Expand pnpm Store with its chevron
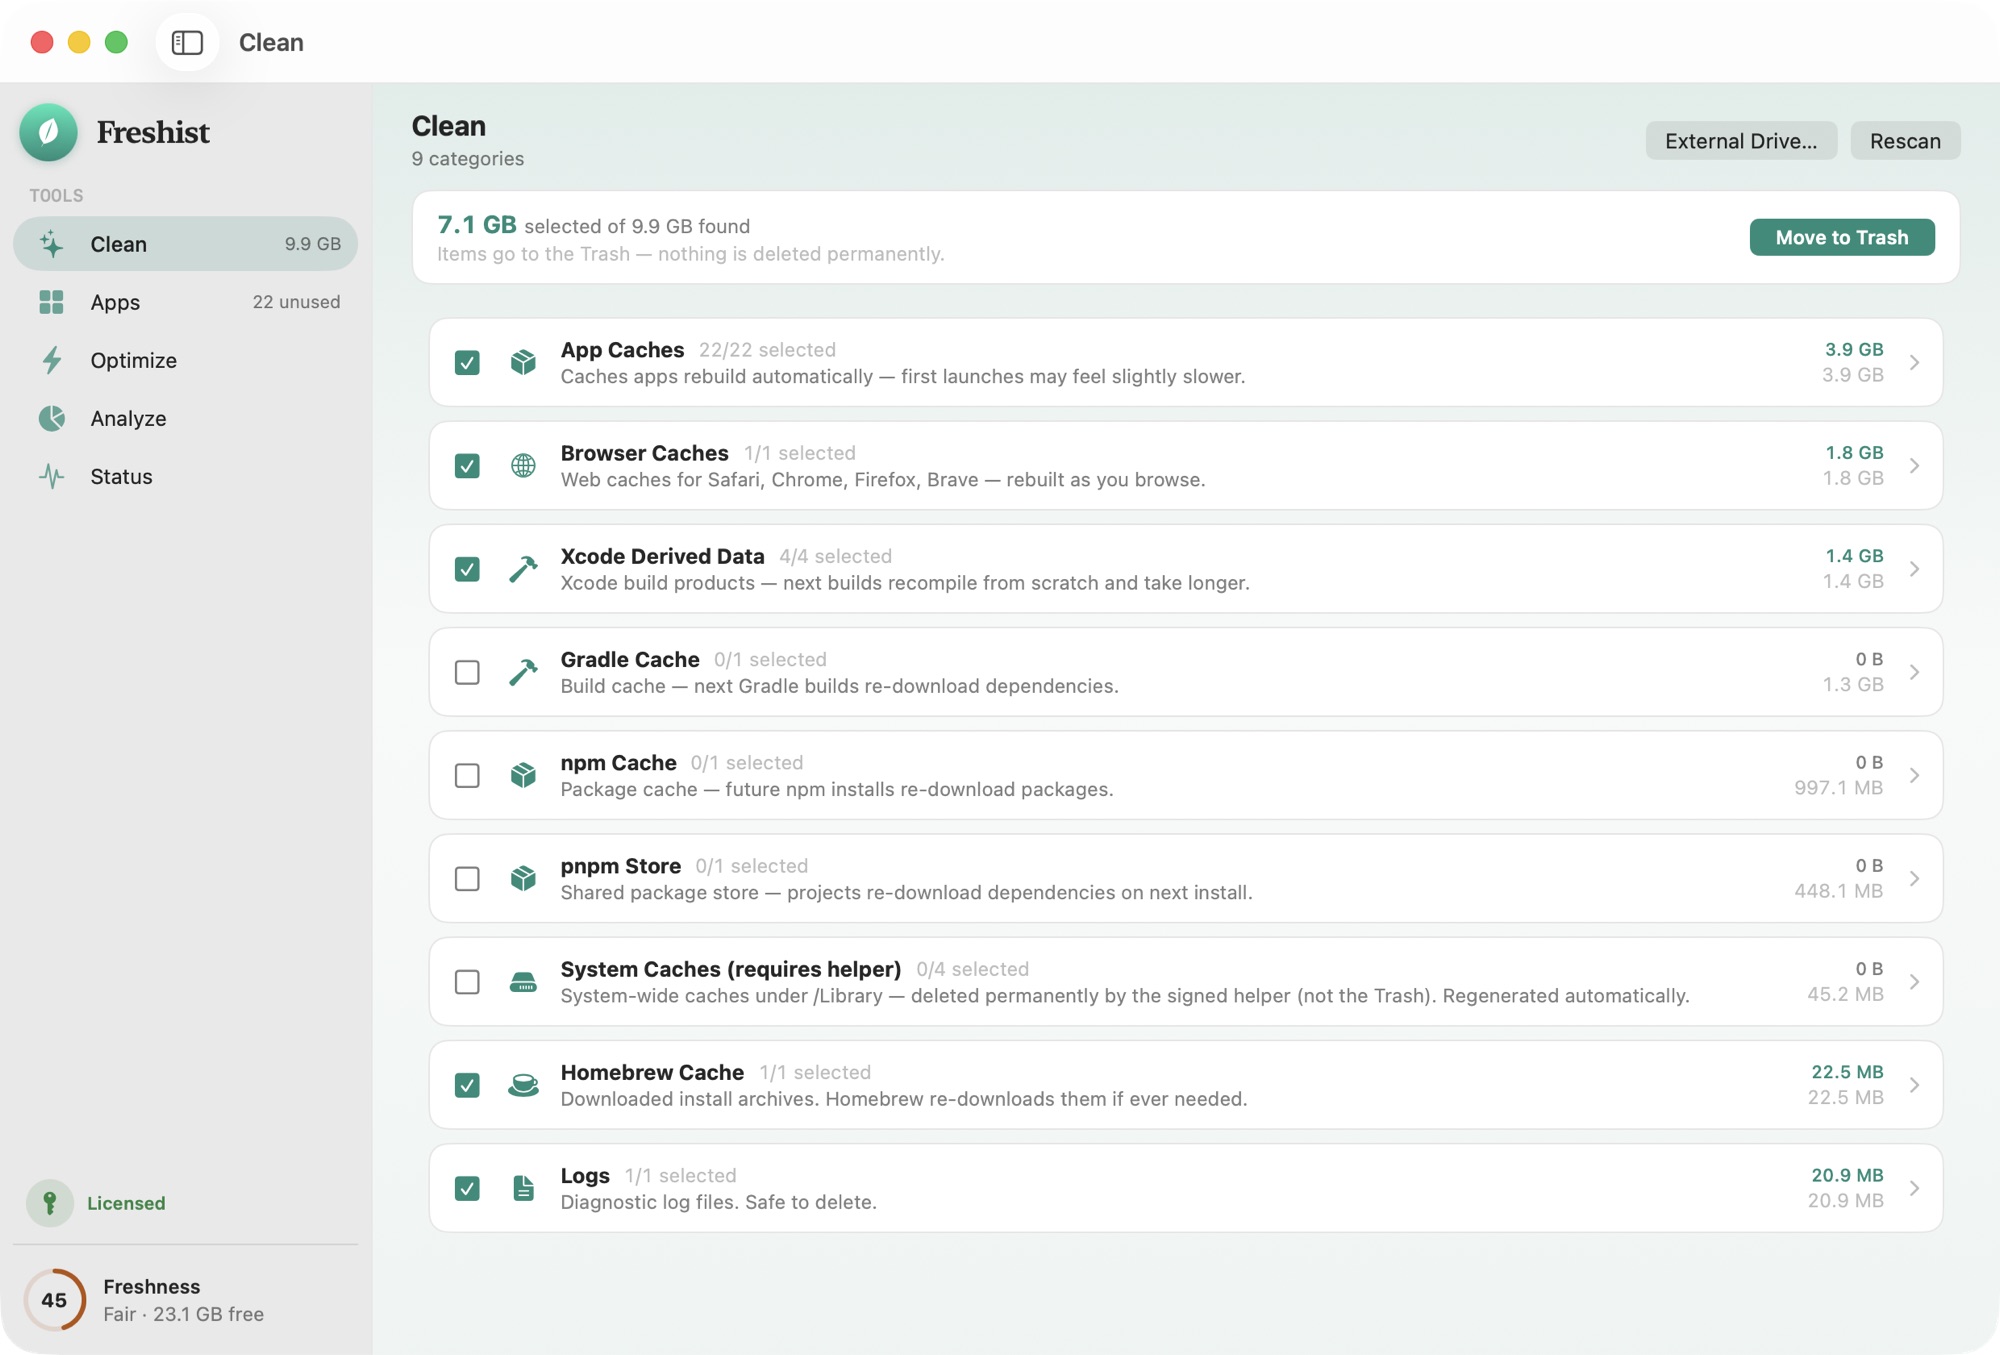The image size is (2000, 1355). tap(1914, 878)
